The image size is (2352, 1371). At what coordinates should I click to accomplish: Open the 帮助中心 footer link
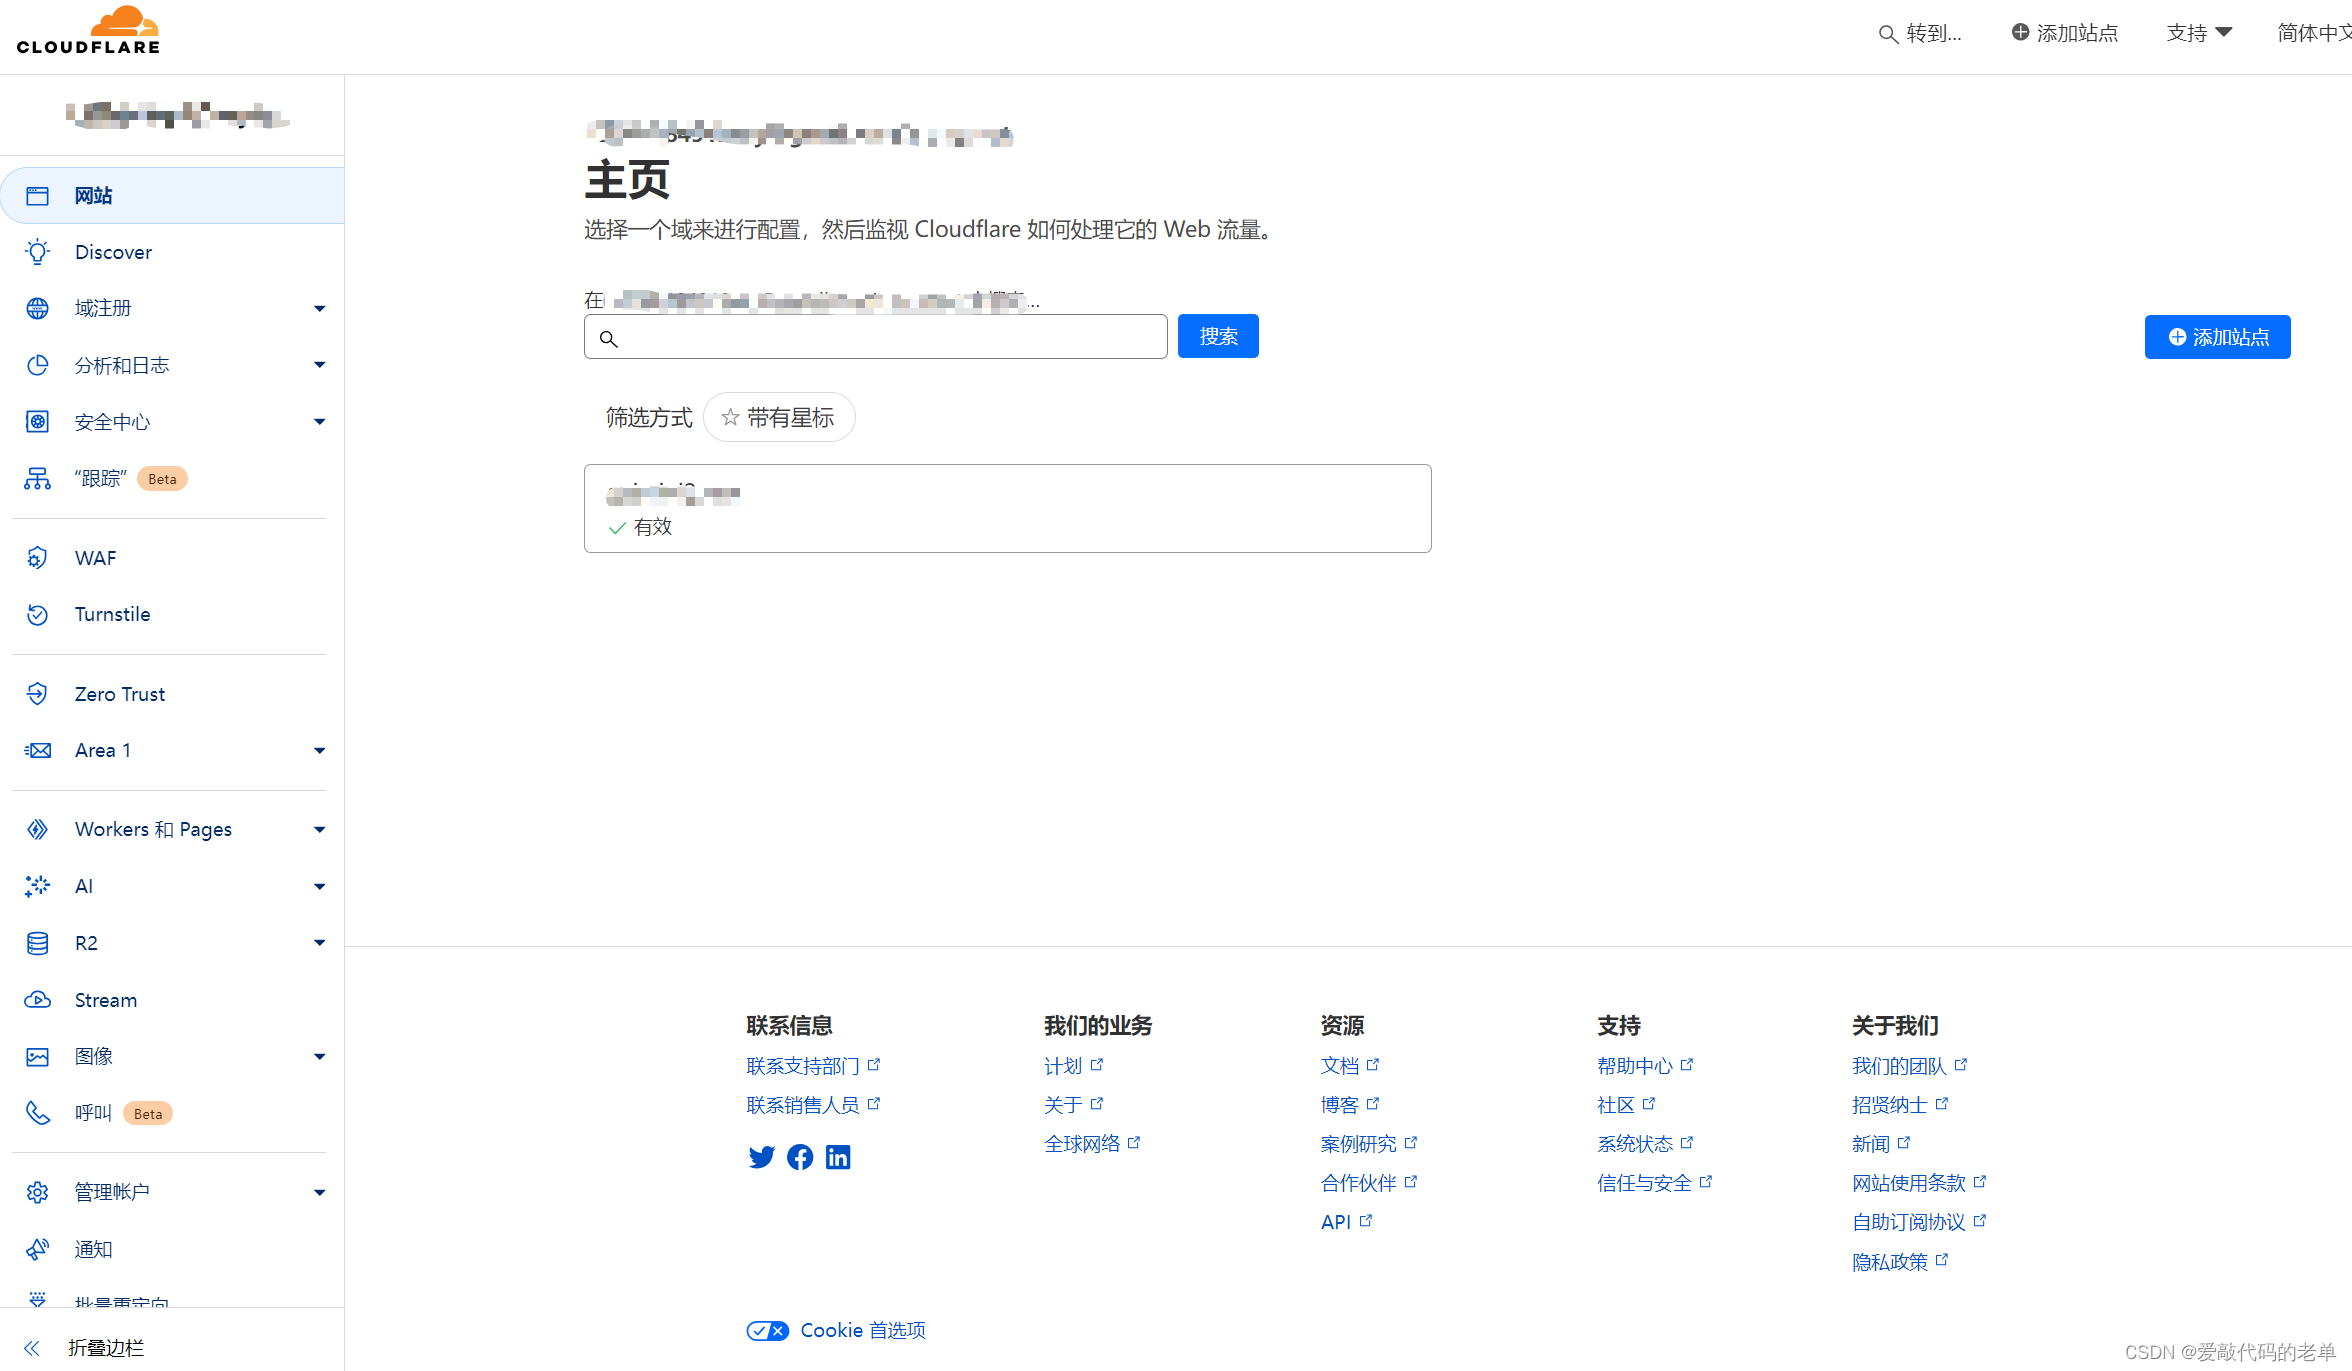(1634, 1066)
